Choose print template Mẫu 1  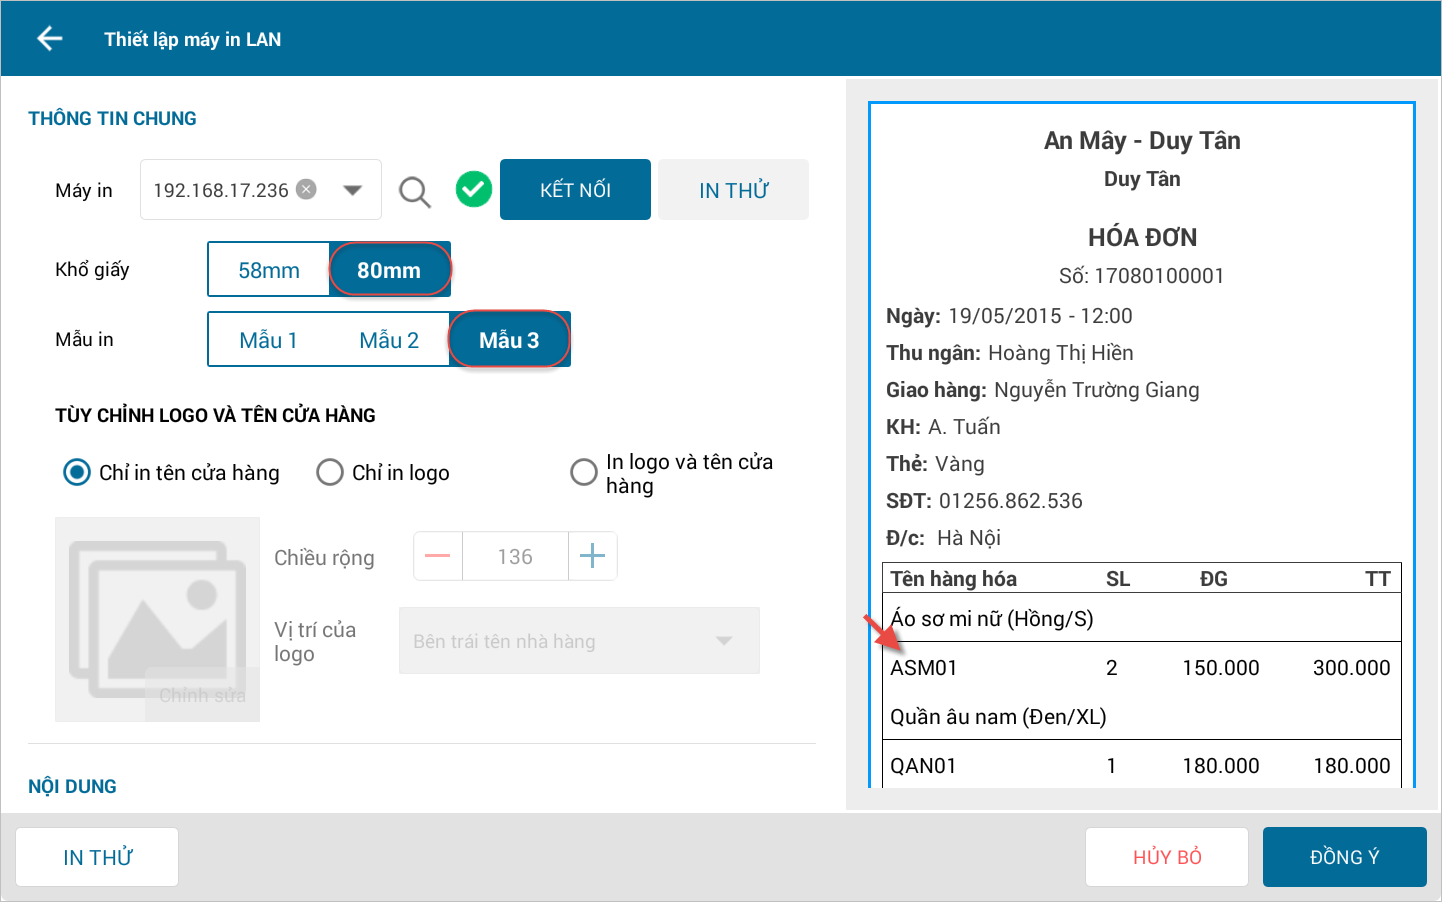pos(268,340)
